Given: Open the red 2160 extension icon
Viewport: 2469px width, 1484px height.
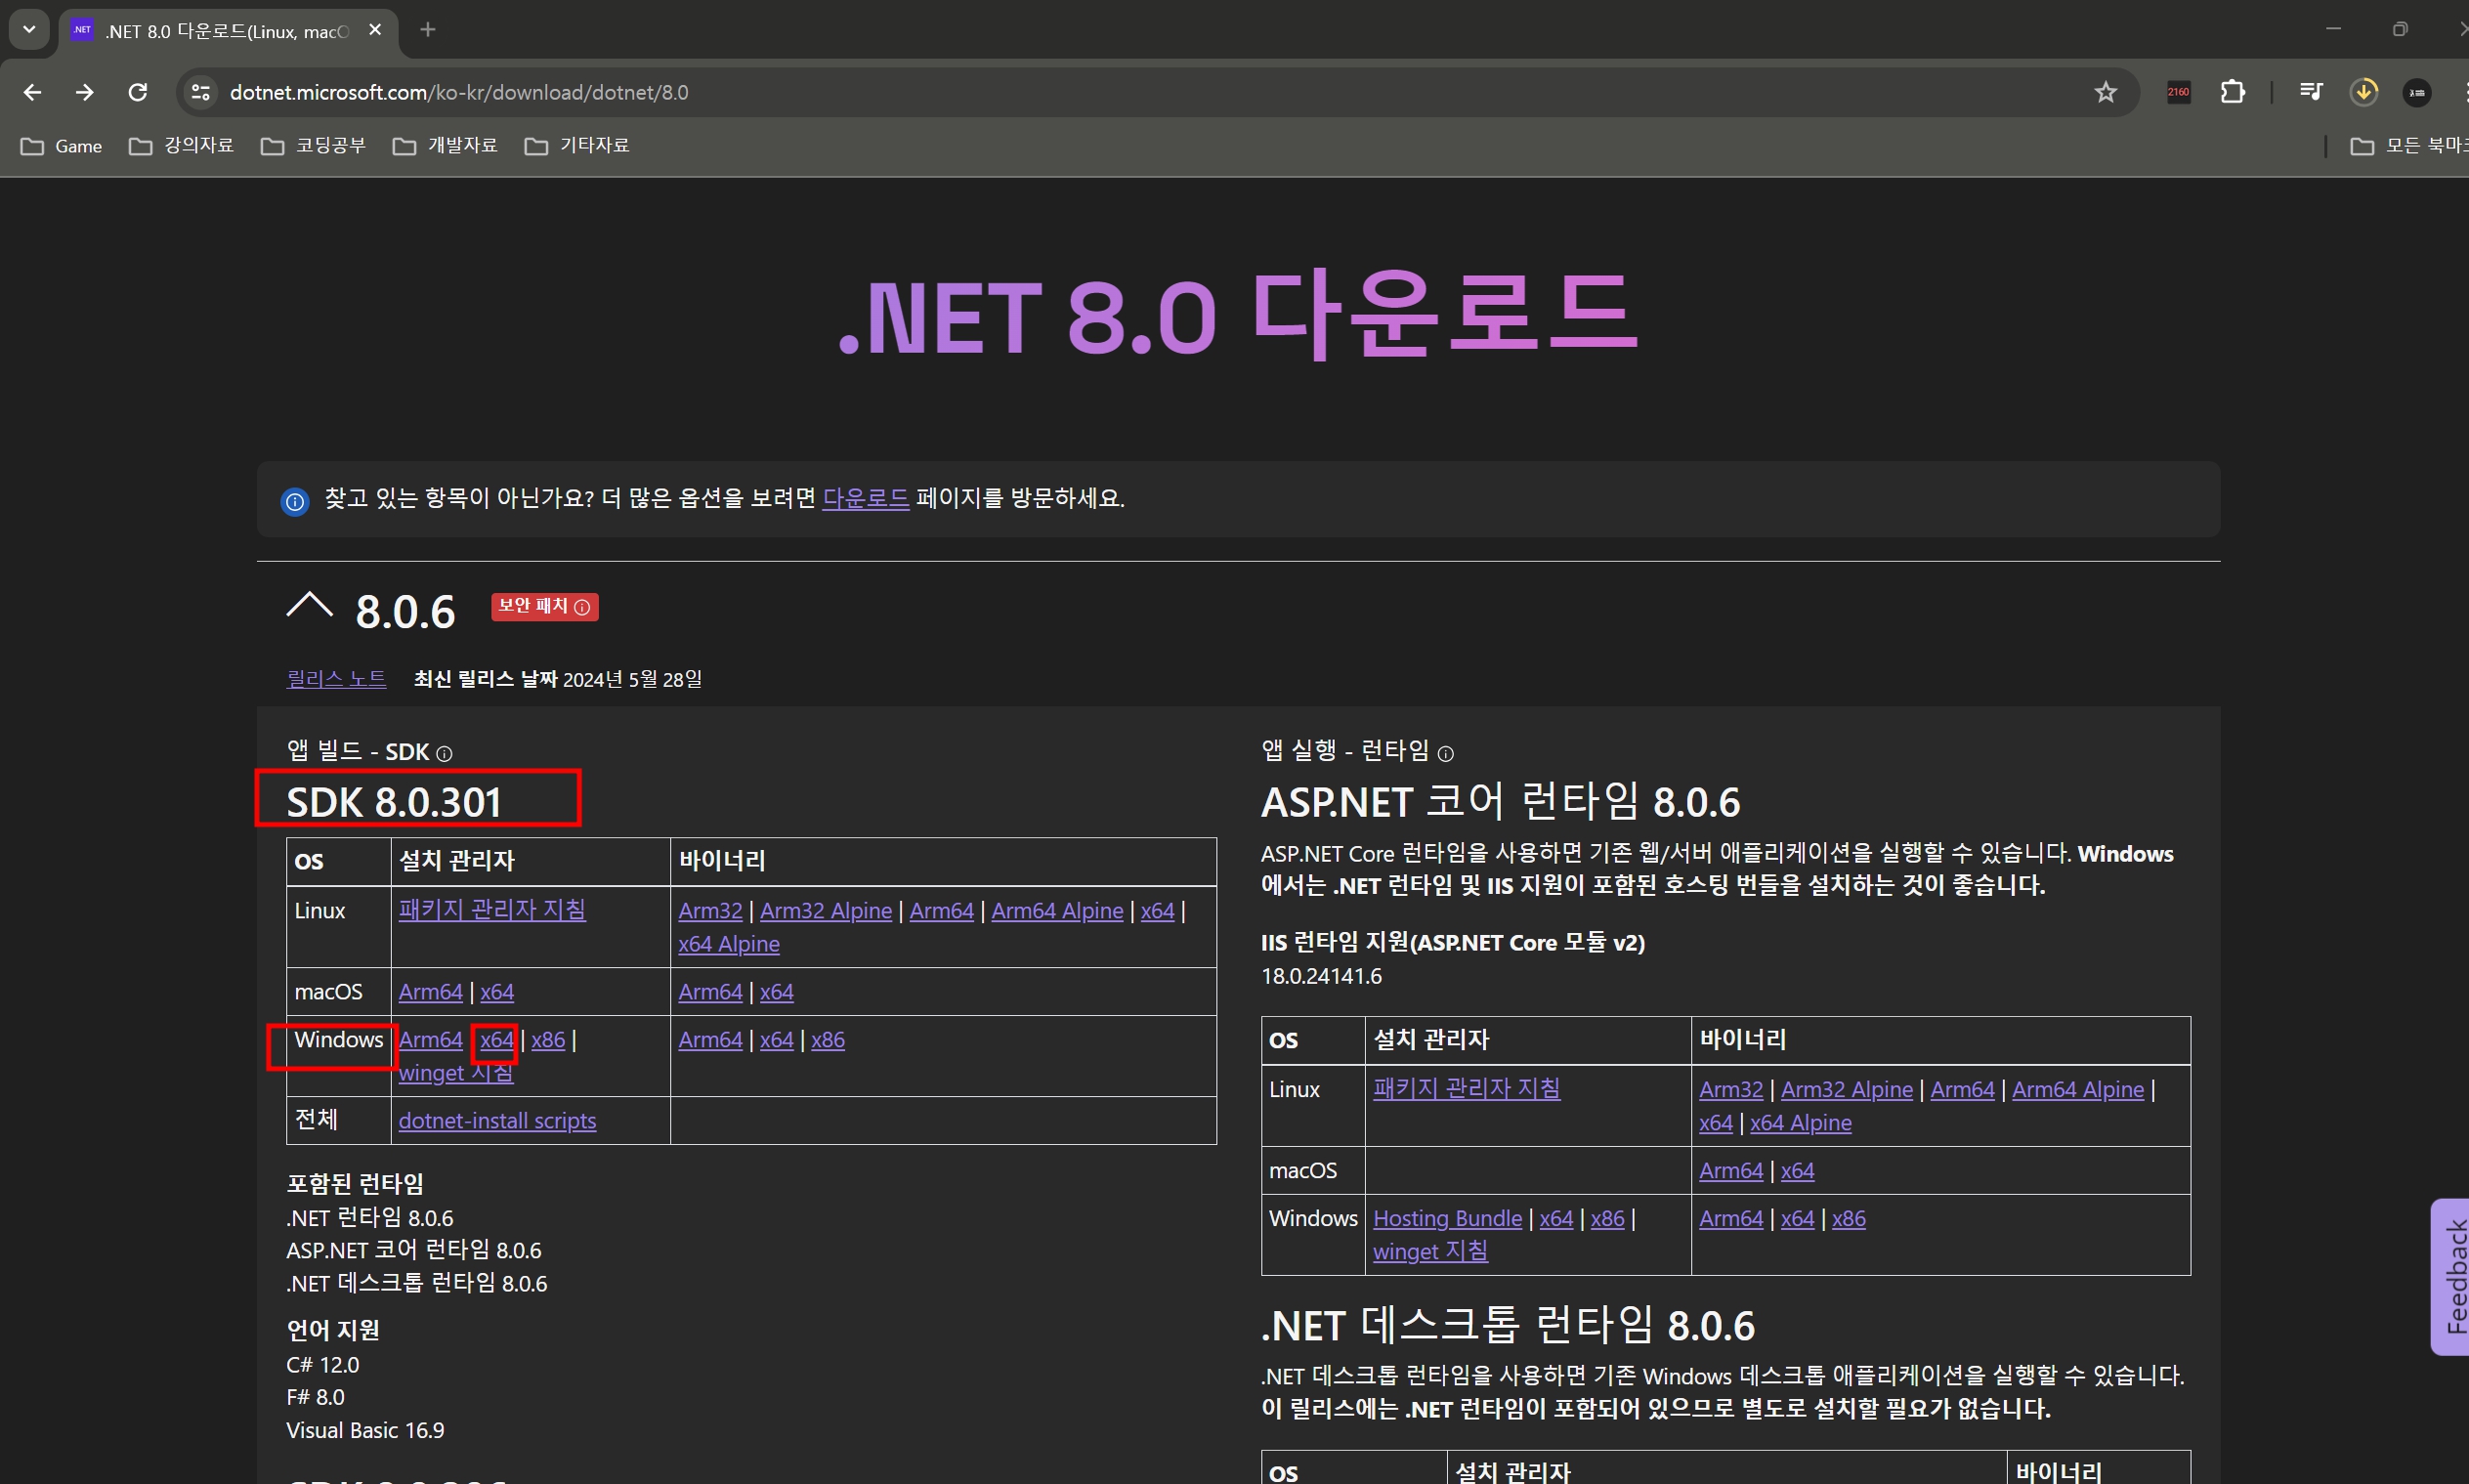Looking at the screenshot, I should [2178, 92].
